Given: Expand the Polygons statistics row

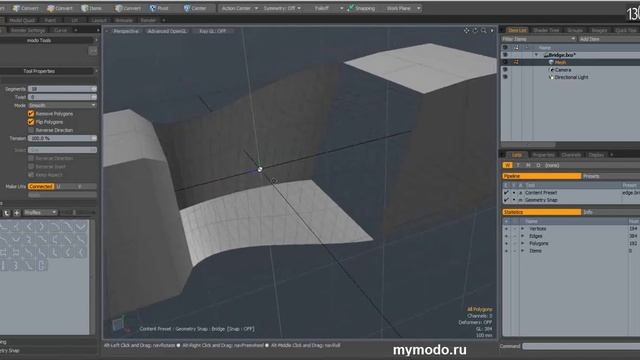Looking at the screenshot, I should click(522, 243).
